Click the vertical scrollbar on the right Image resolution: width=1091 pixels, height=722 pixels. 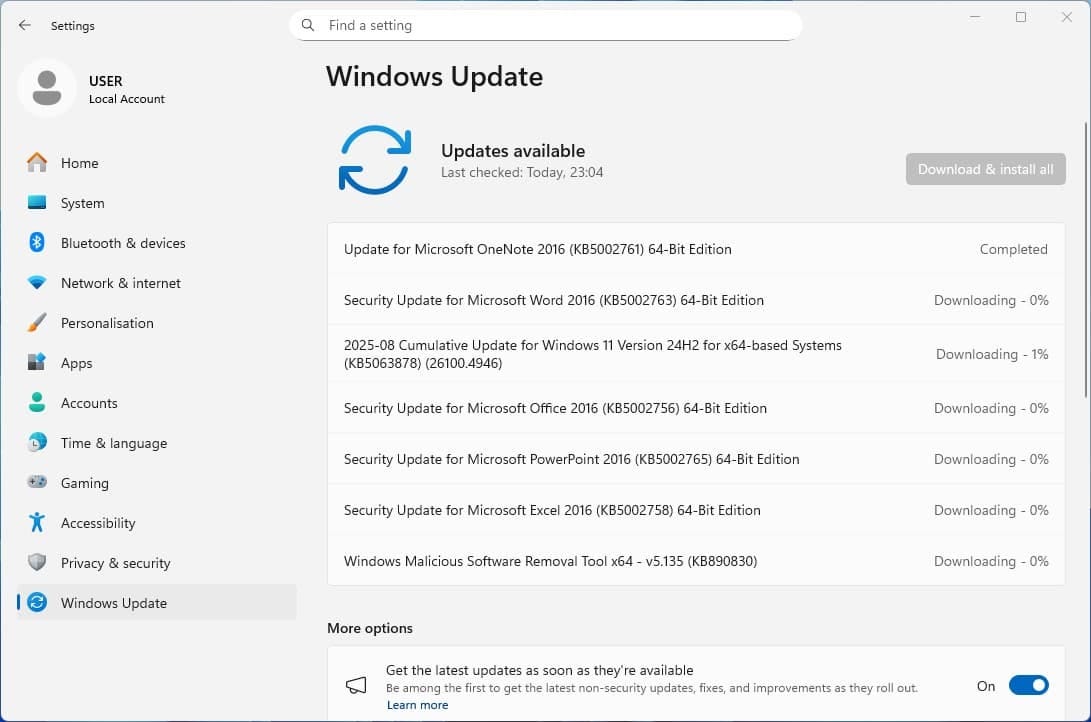(1086, 260)
